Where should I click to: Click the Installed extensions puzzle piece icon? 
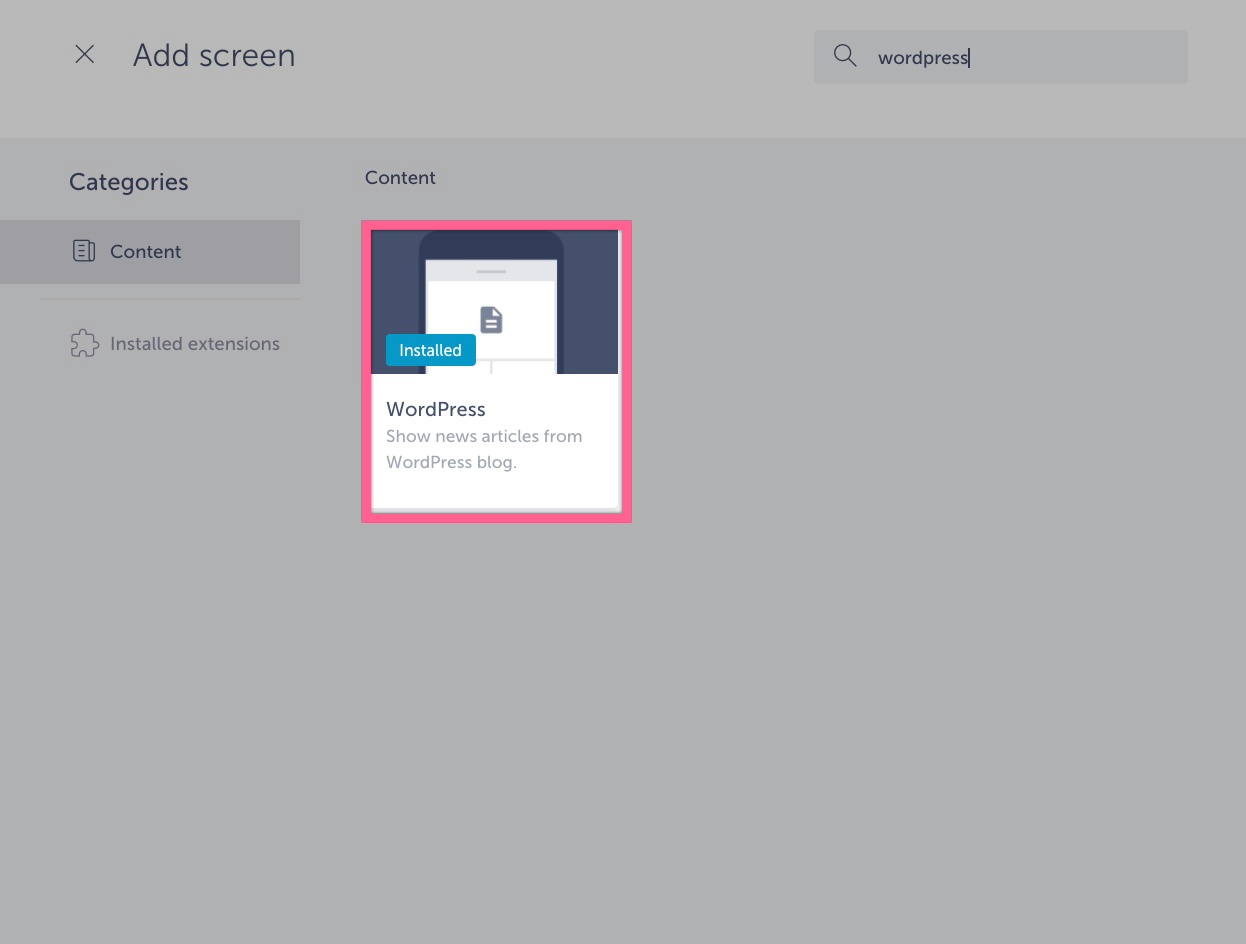84,343
